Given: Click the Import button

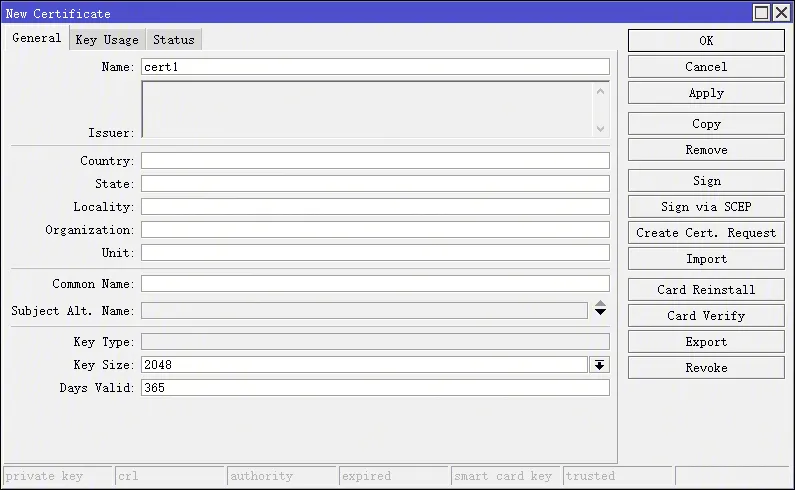Looking at the screenshot, I should pyautogui.click(x=706, y=259).
